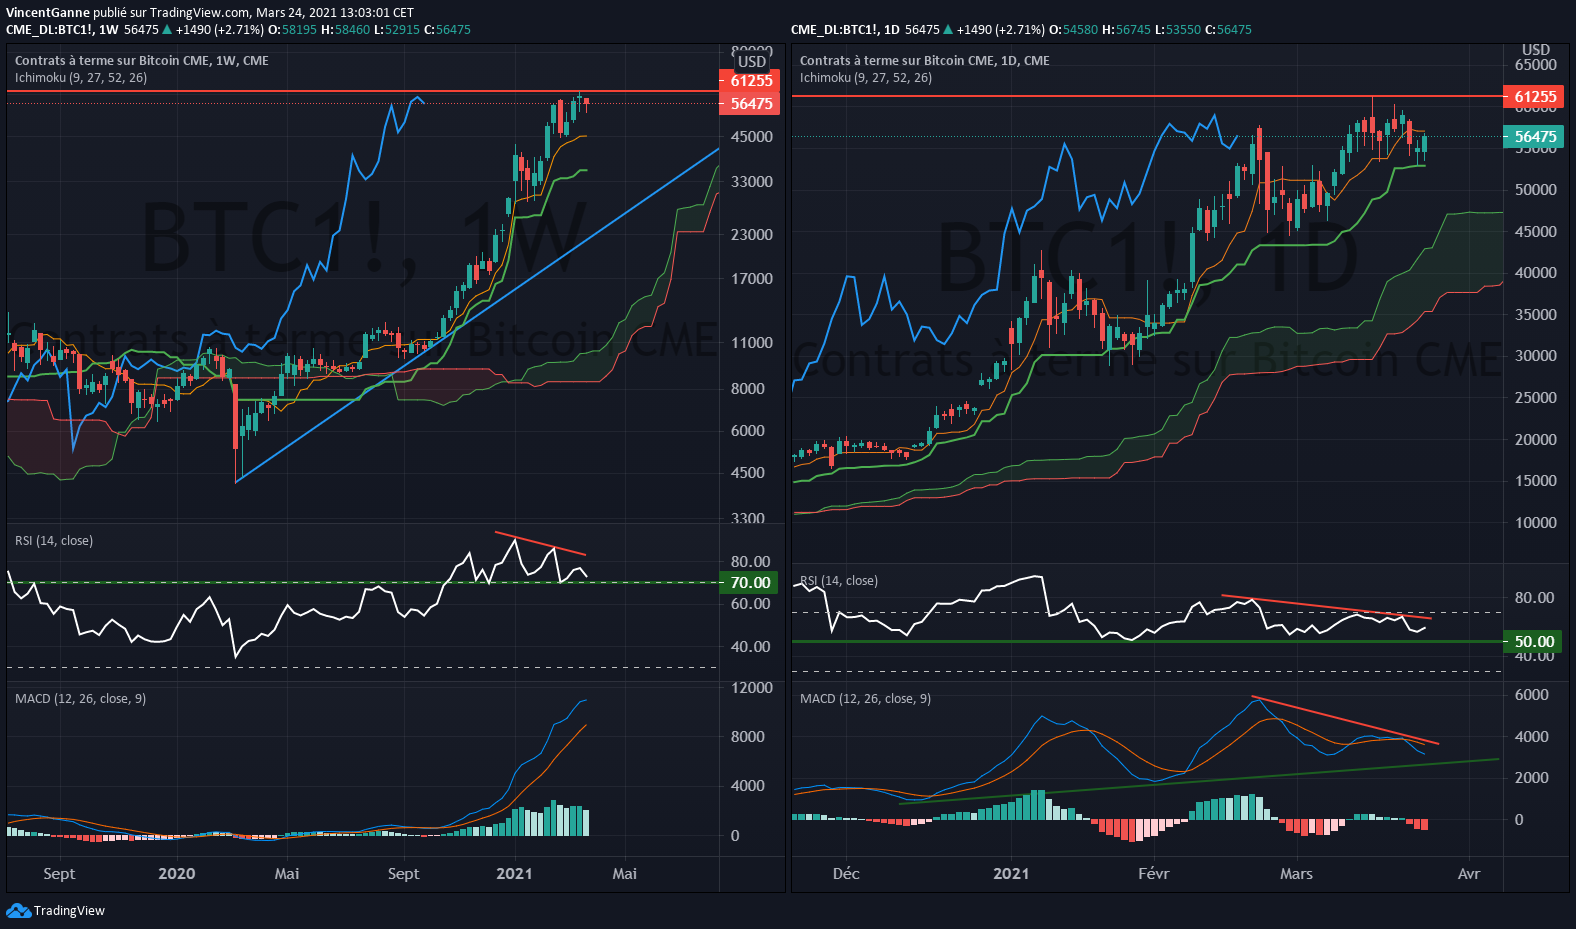The image size is (1576, 929).
Task: Click the Mars label on daily time axis
Action: coord(1296,874)
